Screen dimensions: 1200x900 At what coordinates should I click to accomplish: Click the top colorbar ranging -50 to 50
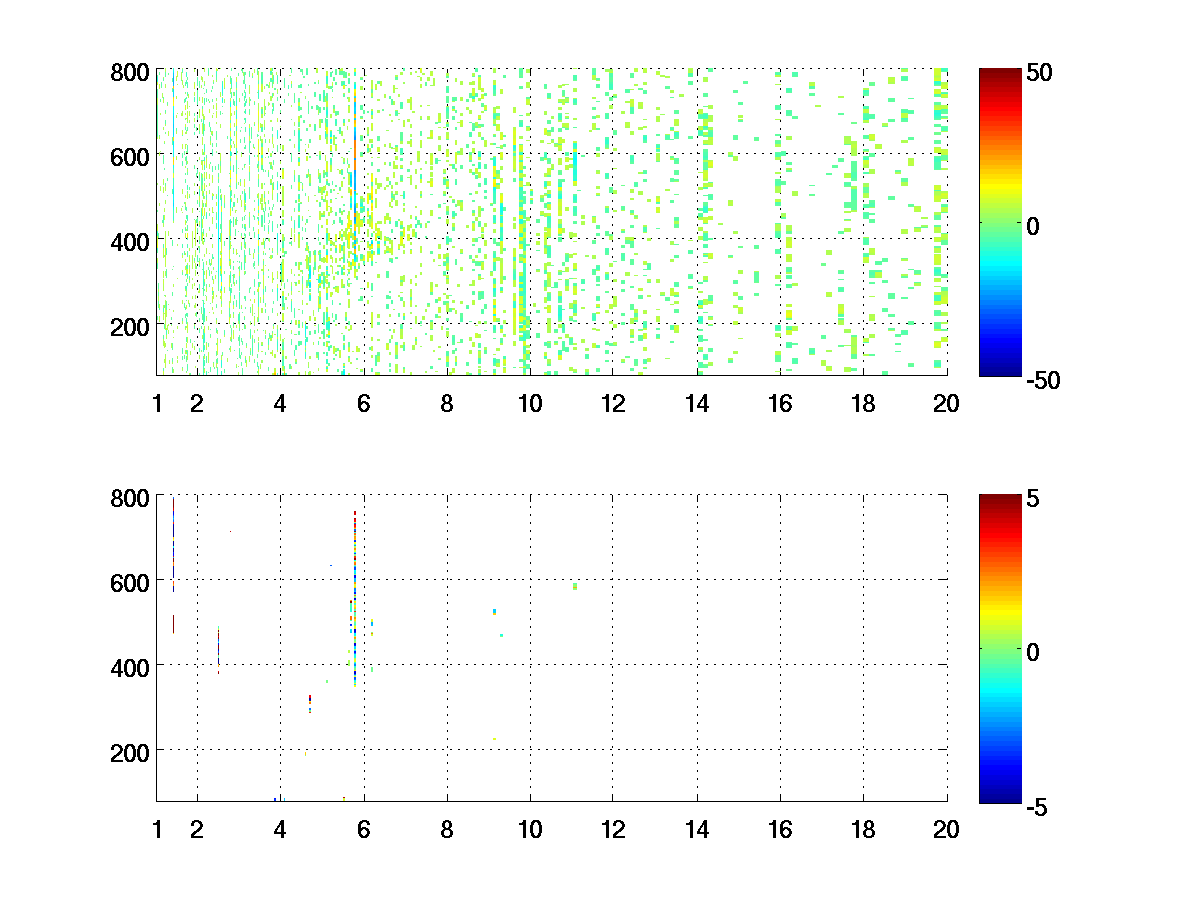pos(999,222)
